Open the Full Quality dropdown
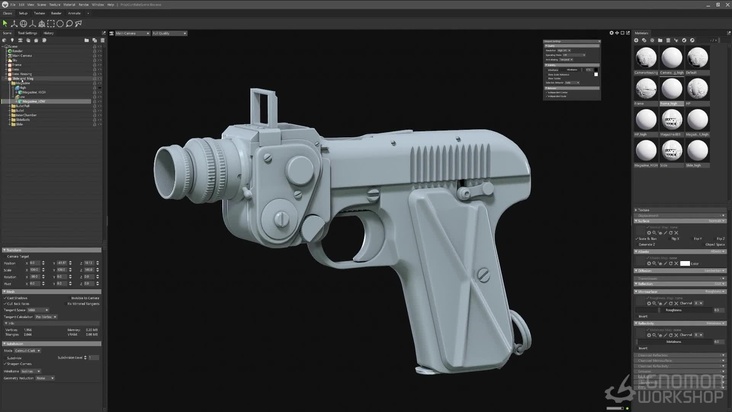Image resolution: width=732 pixels, height=412 pixels. pyautogui.click(x=169, y=33)
